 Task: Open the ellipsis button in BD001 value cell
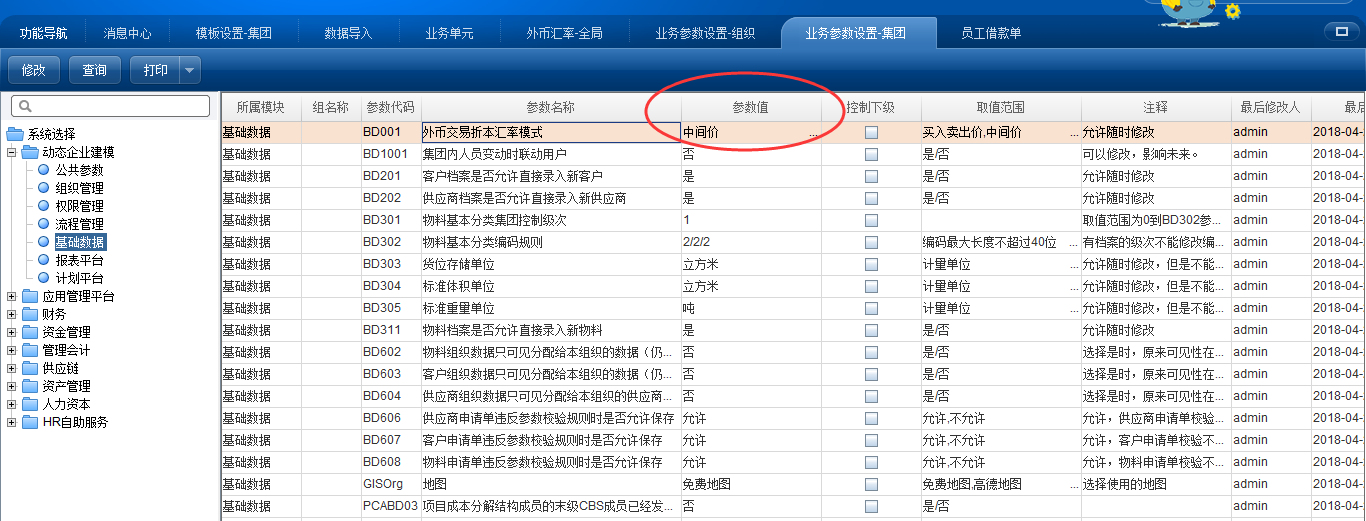point(813,132)
